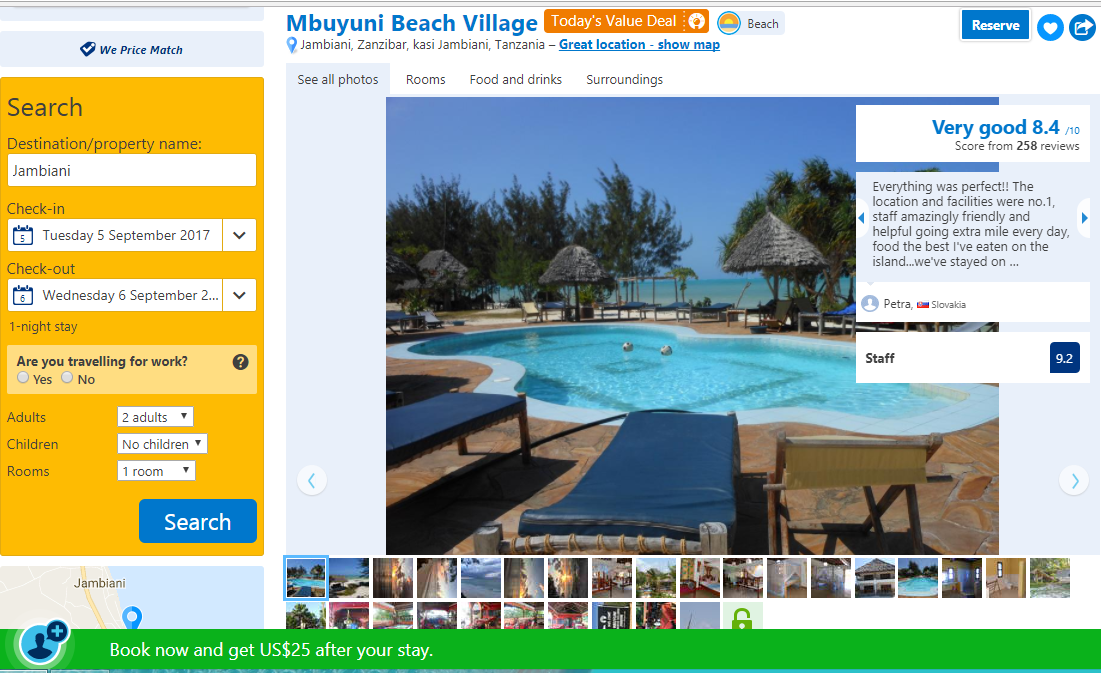Screen dimensions: 1101x673
Task: Select No for travelling for work
Action: tap(67, 378)
